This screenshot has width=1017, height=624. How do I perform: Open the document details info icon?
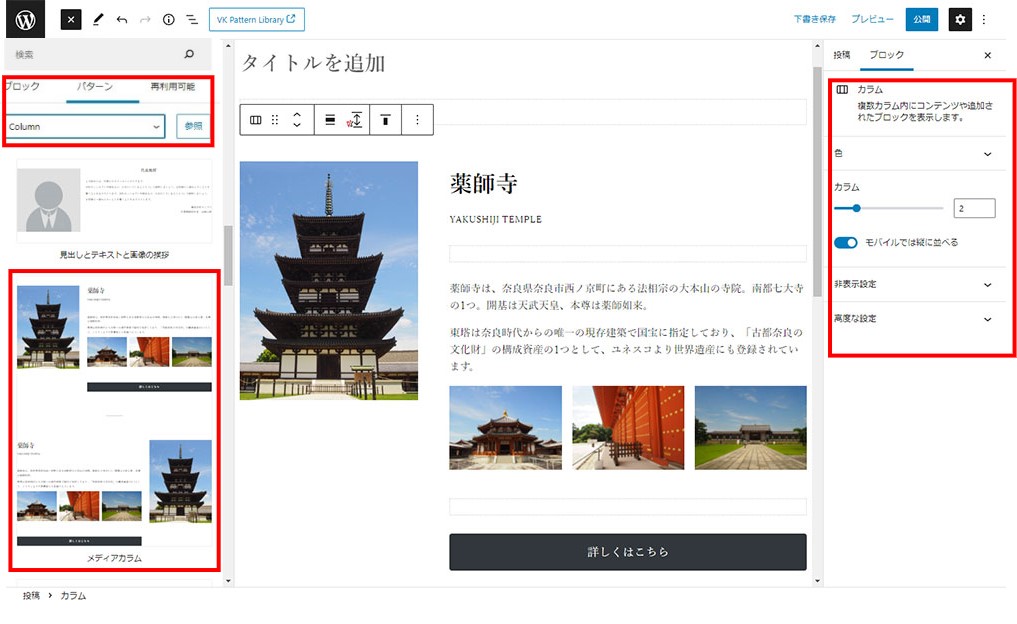pos(168,20)
